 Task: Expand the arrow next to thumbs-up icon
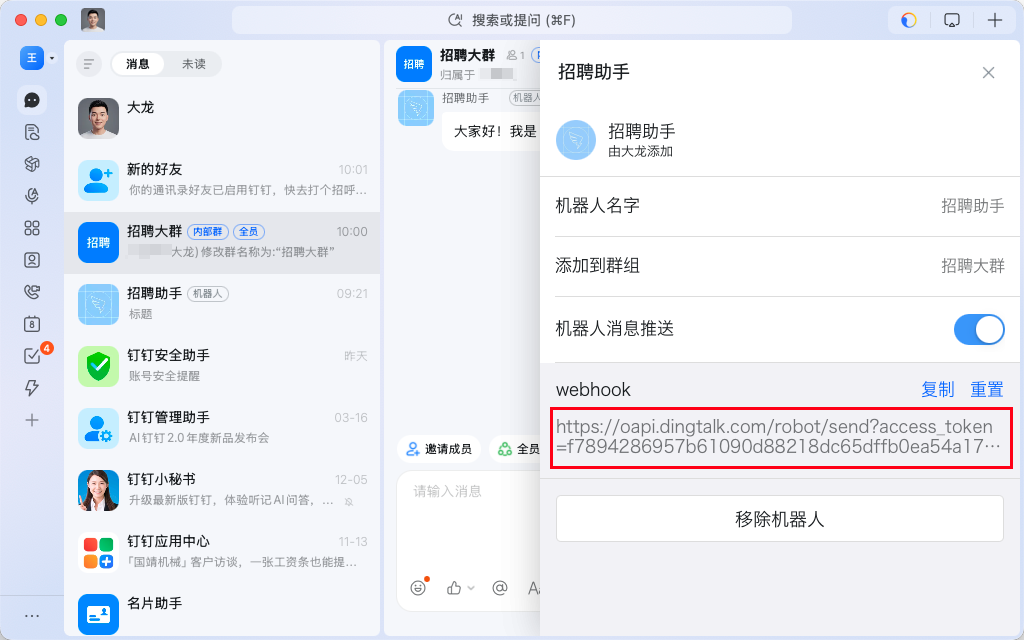pyautogui.click(x=471, y=588)
